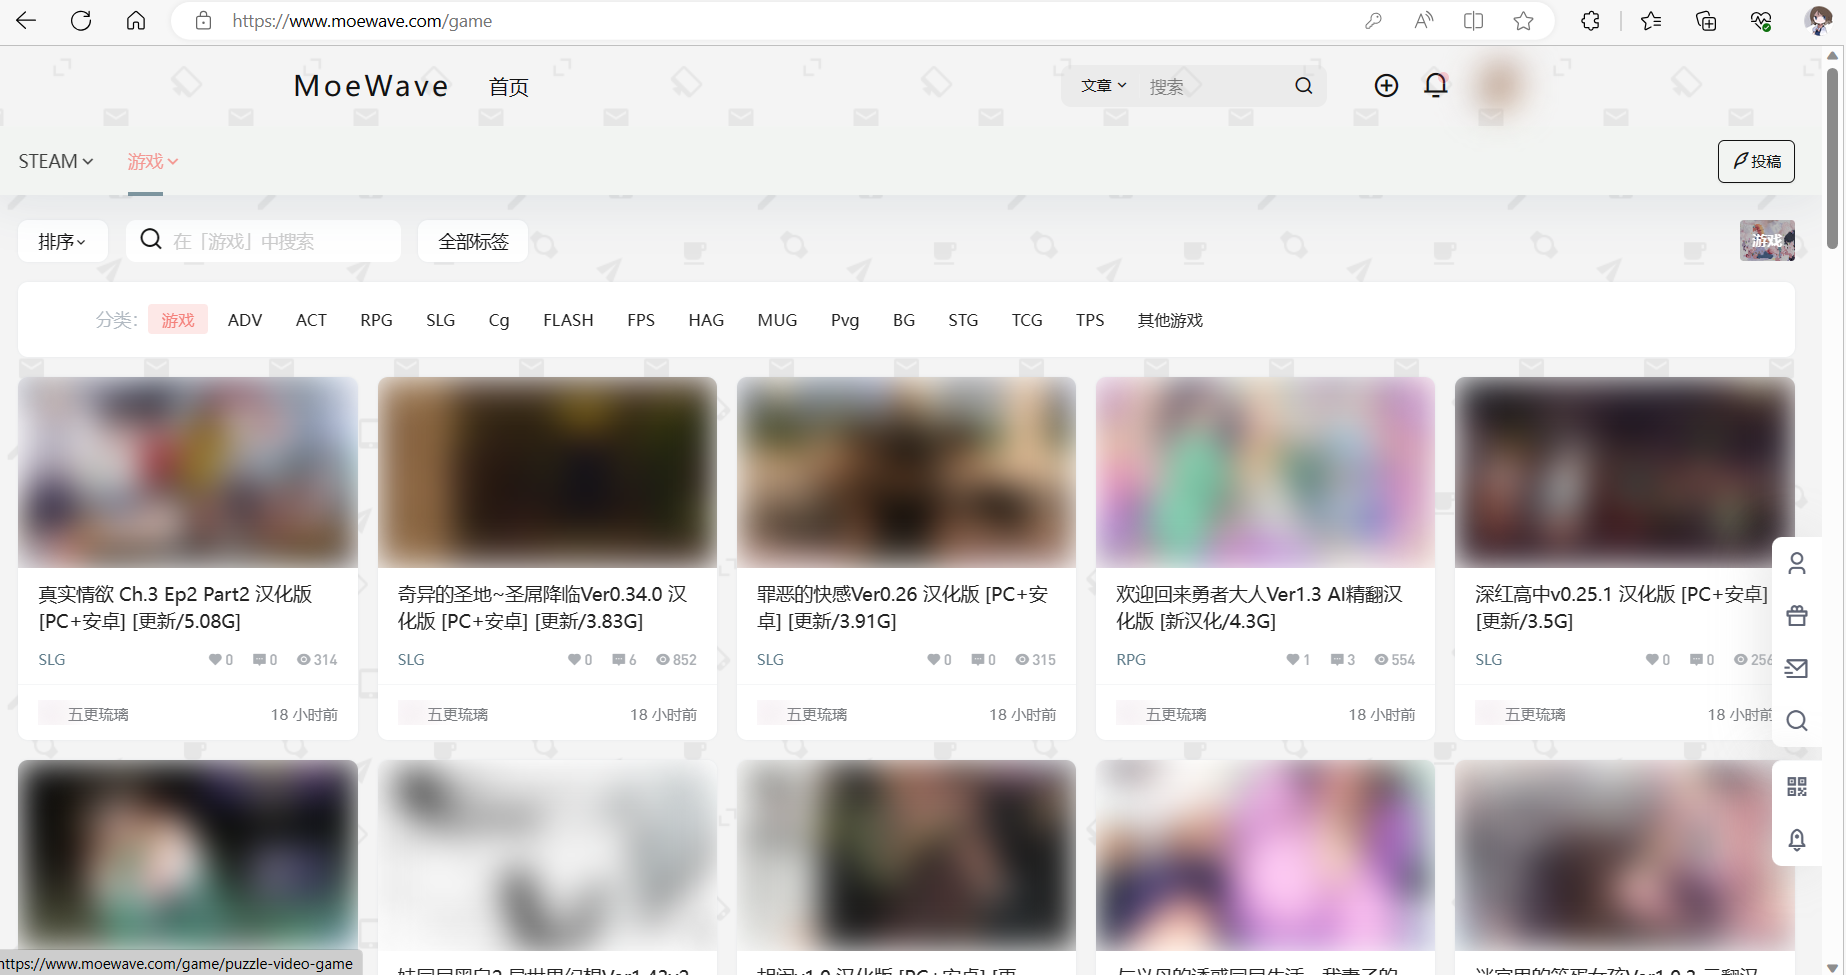Go back with the browser back arrow

[x=26, y=21]
